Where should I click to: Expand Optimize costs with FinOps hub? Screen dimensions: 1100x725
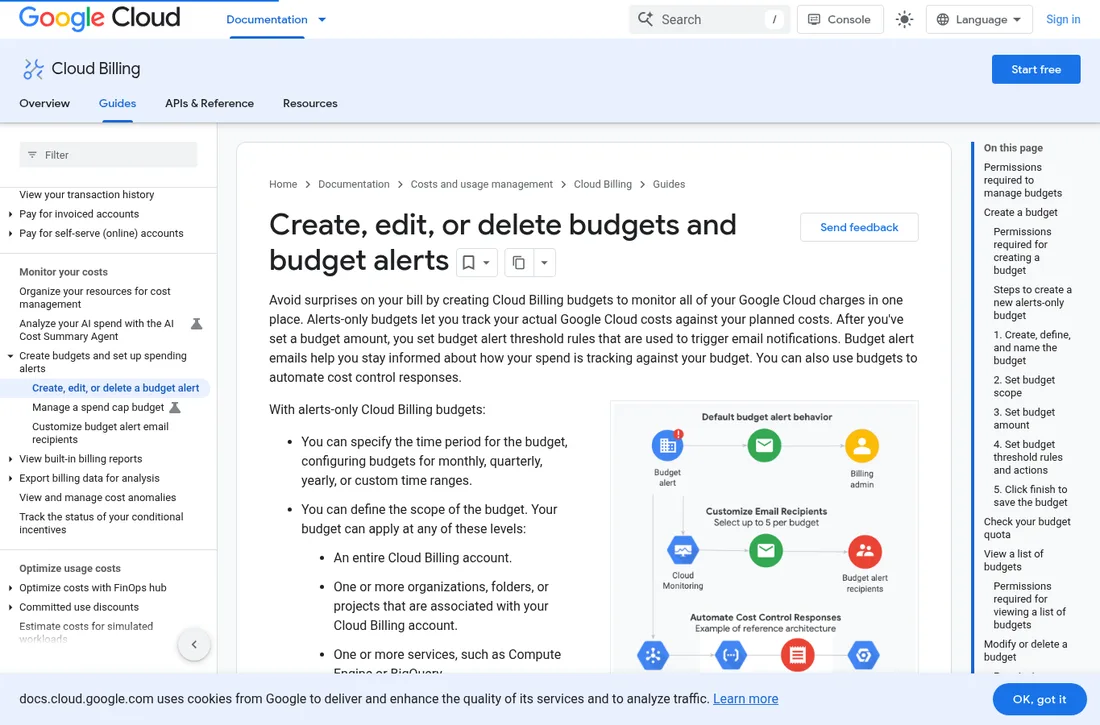click(x=10, y=588)
